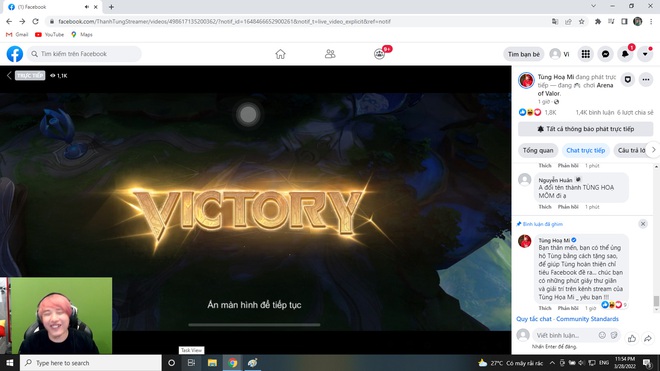This screenshot has height=371, width=660.
Task: Open the shield icon beside Tùng Hoạ Mi
Action: pos(628,80)
